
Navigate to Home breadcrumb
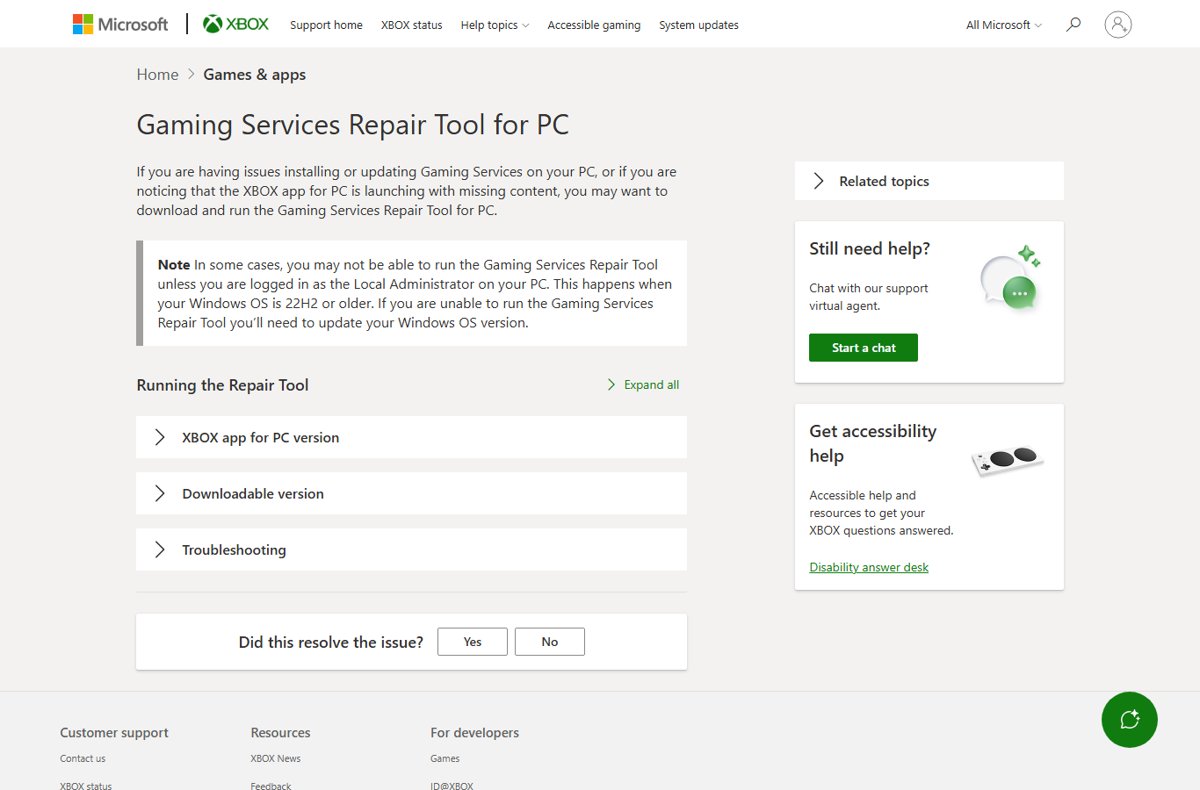point(157,74)
